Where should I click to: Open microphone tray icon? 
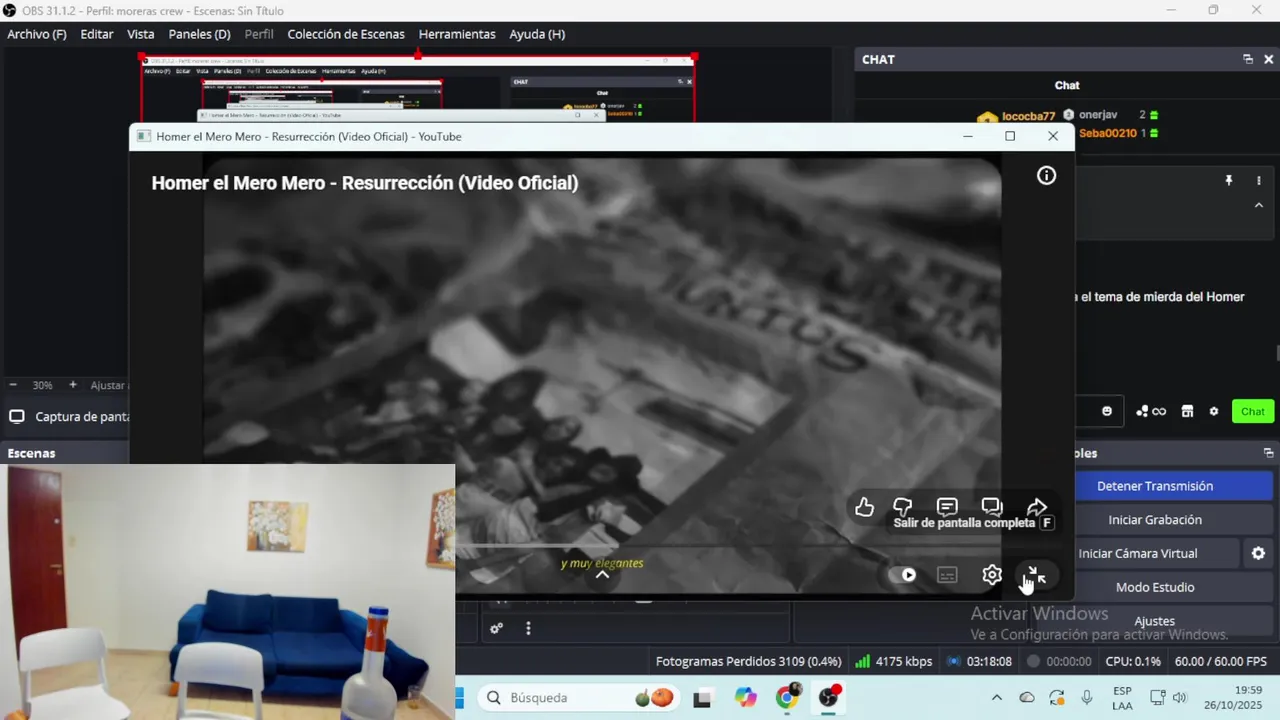tap(1087, 697)
